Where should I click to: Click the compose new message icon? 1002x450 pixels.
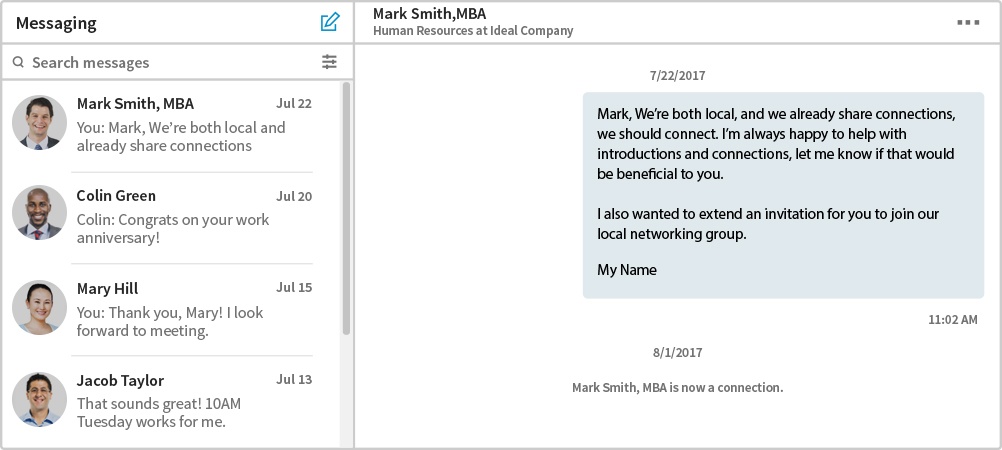tap(330, 22)
